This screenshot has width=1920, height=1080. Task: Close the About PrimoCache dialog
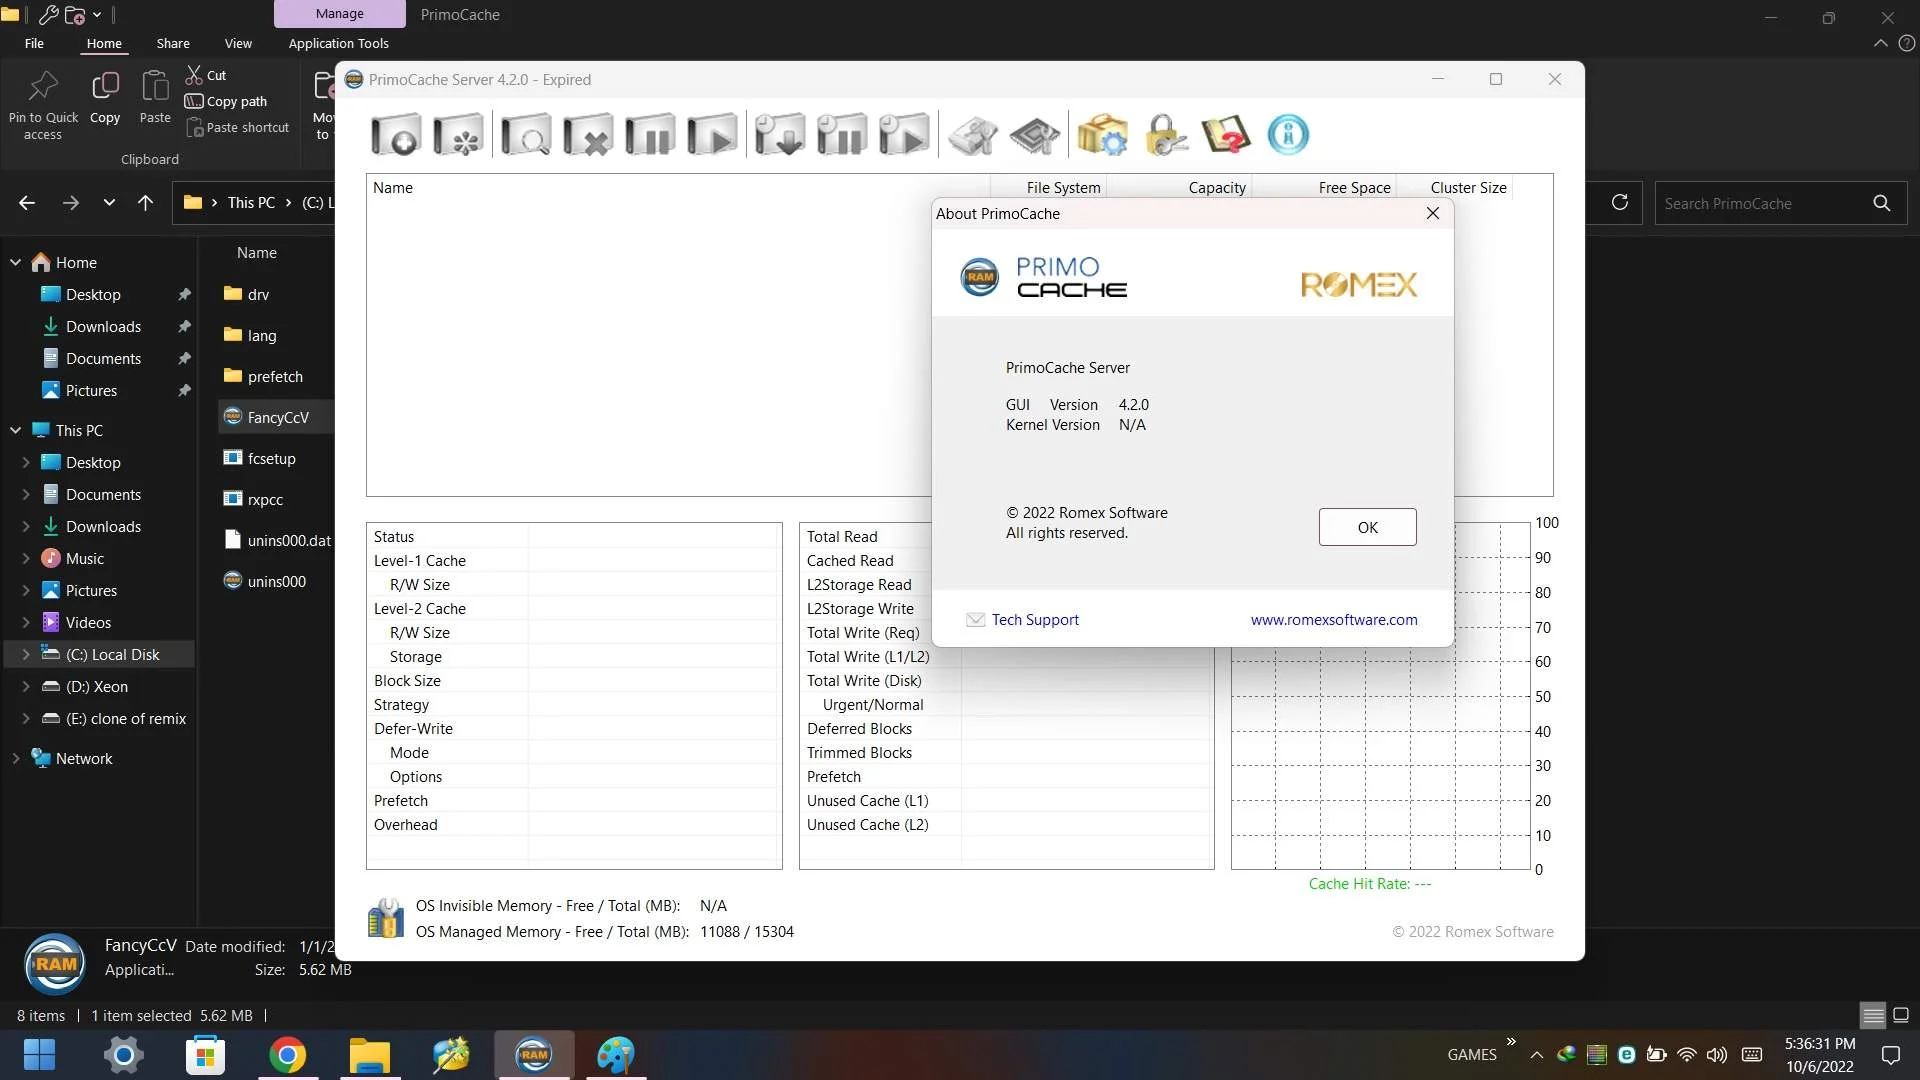pos(1433,213)
